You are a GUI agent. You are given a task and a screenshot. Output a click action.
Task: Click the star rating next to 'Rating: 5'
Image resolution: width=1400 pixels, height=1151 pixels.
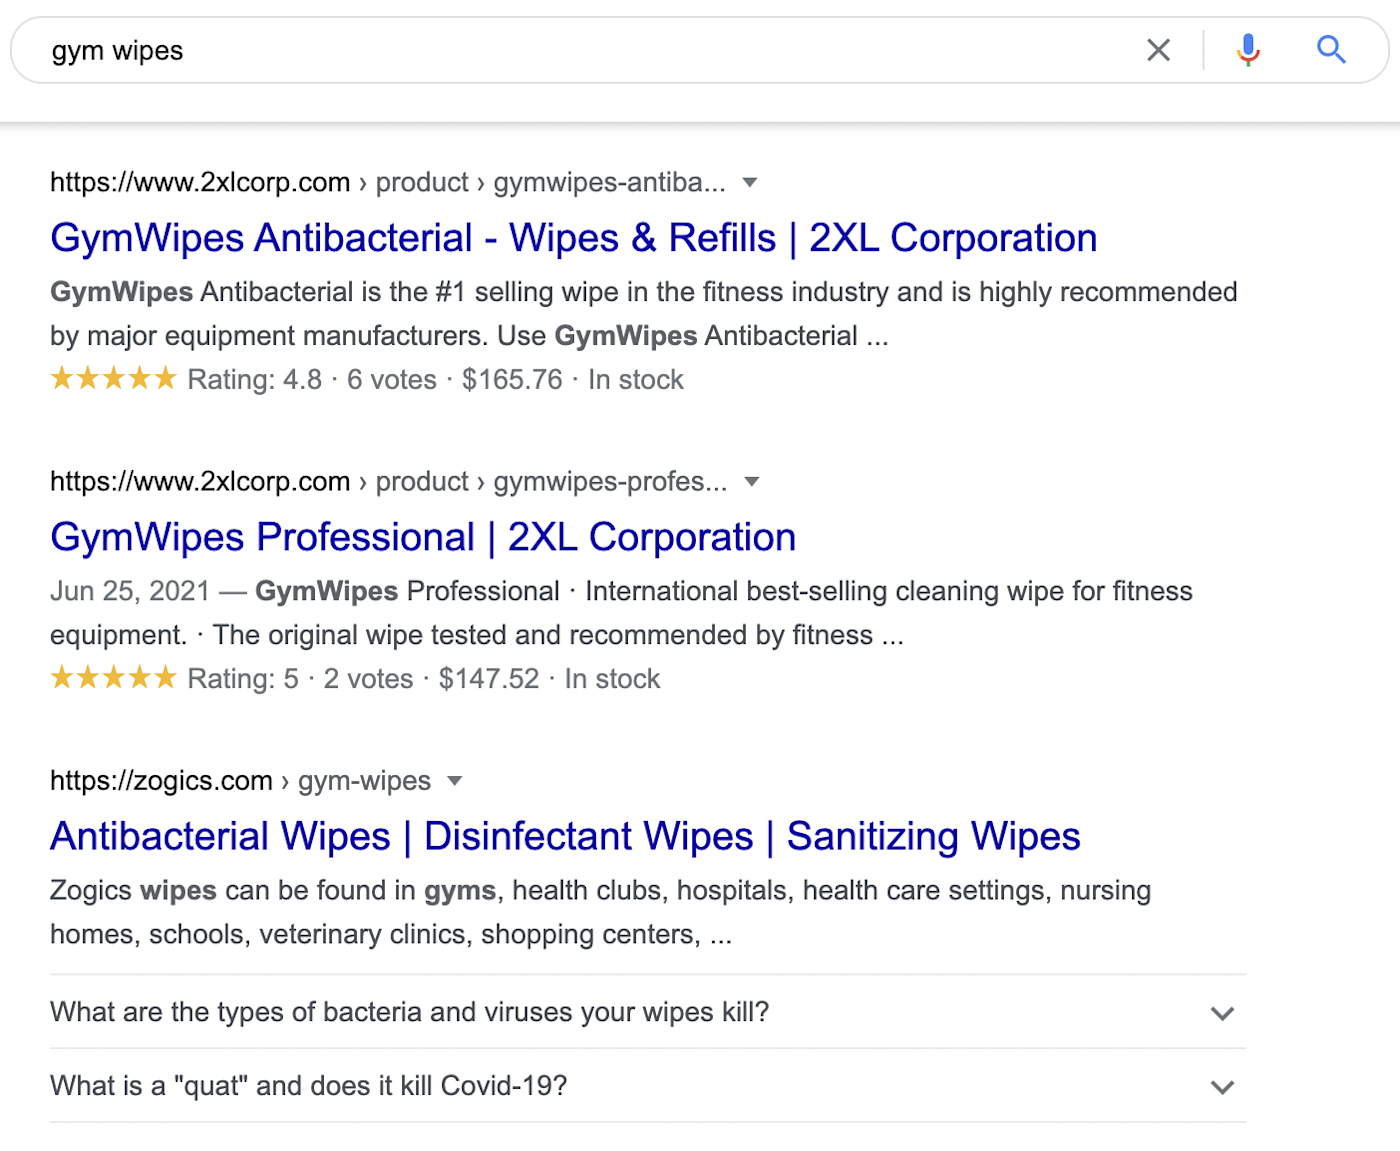tap(113, 678)
